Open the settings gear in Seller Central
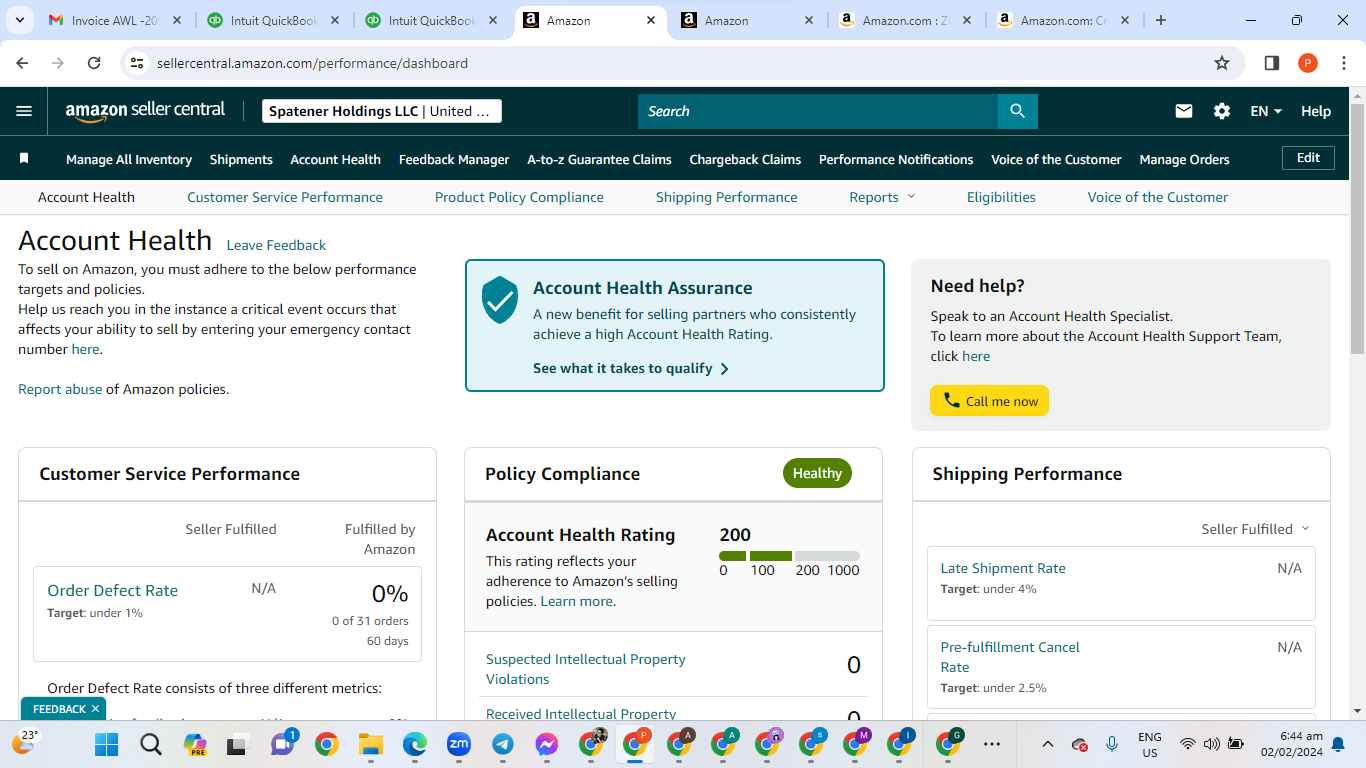The width and height of the screenshot is (1366, 768). (x=1222, y=111)
